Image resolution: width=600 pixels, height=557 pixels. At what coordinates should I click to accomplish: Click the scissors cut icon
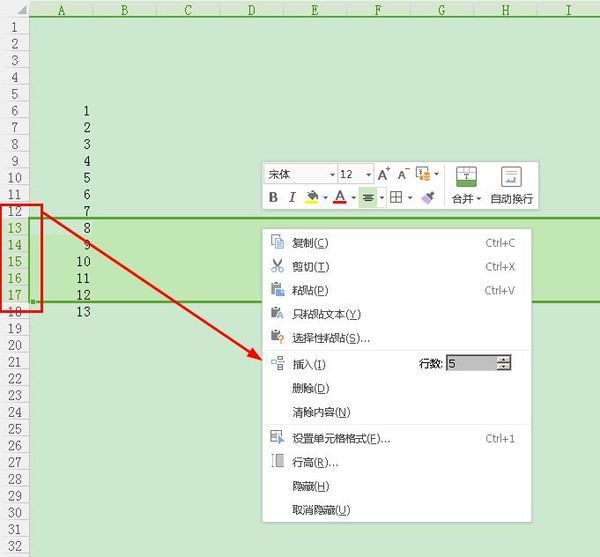tap(277, 266)
